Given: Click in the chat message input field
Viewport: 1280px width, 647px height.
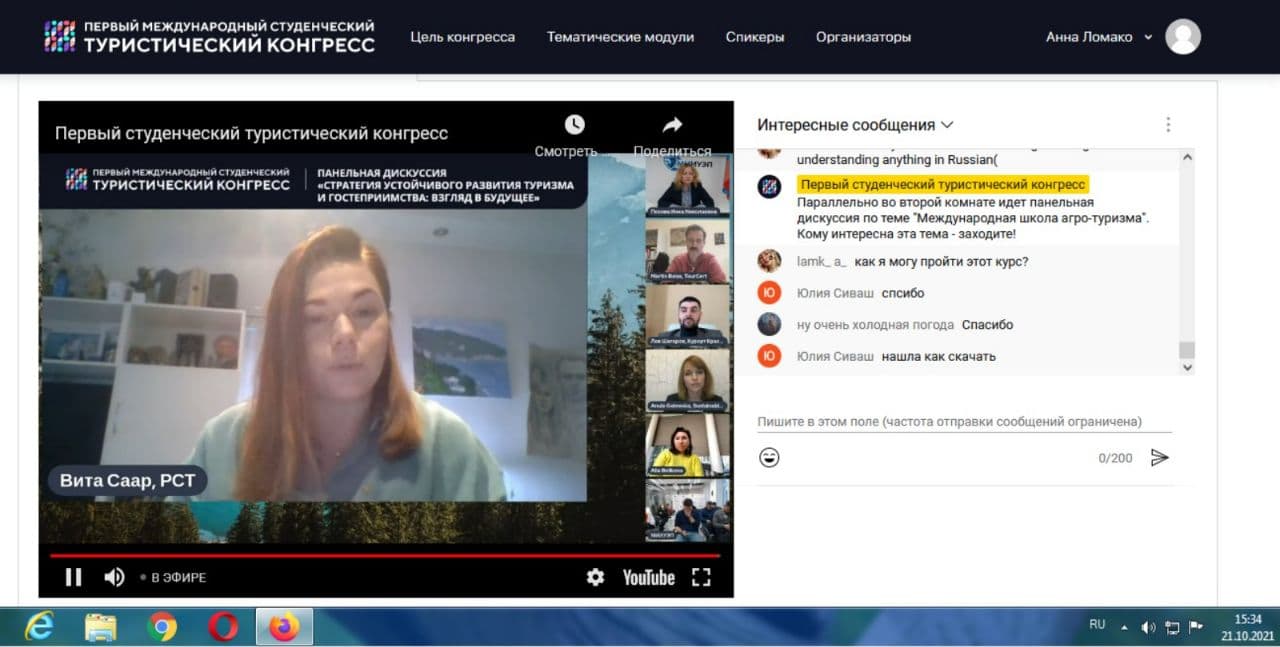Looking at the screenshot, I should tap(964, 422).
